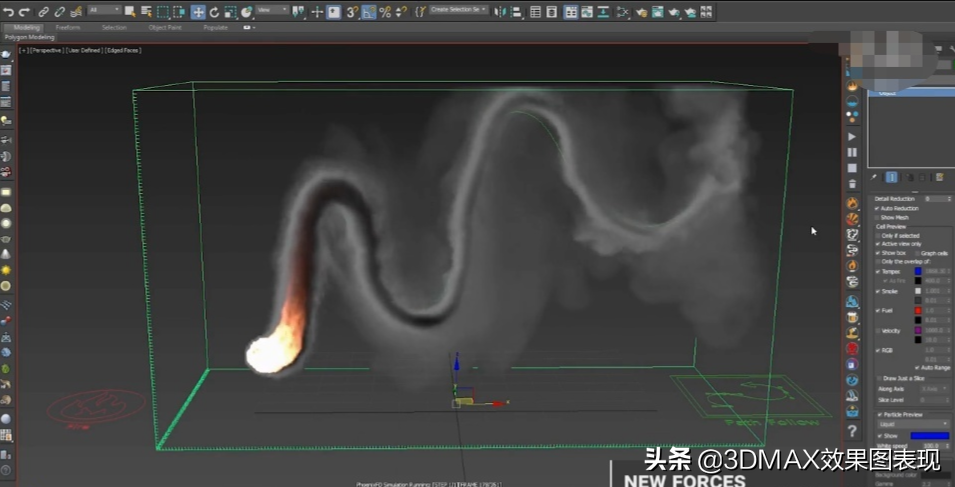Open the Material Editor icon
Image resolution: width=955 pixels, height=487 pixels.
(x=622, y=12)
